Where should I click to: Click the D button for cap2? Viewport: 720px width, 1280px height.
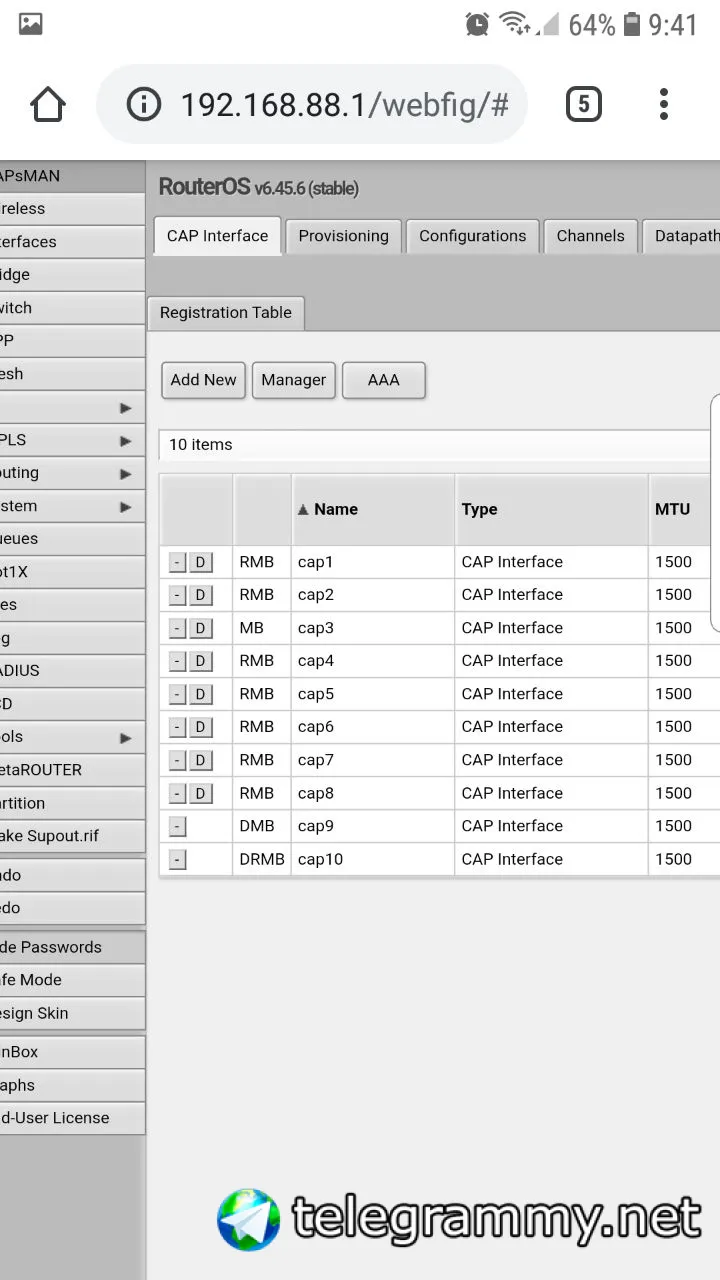click(200, 596)
